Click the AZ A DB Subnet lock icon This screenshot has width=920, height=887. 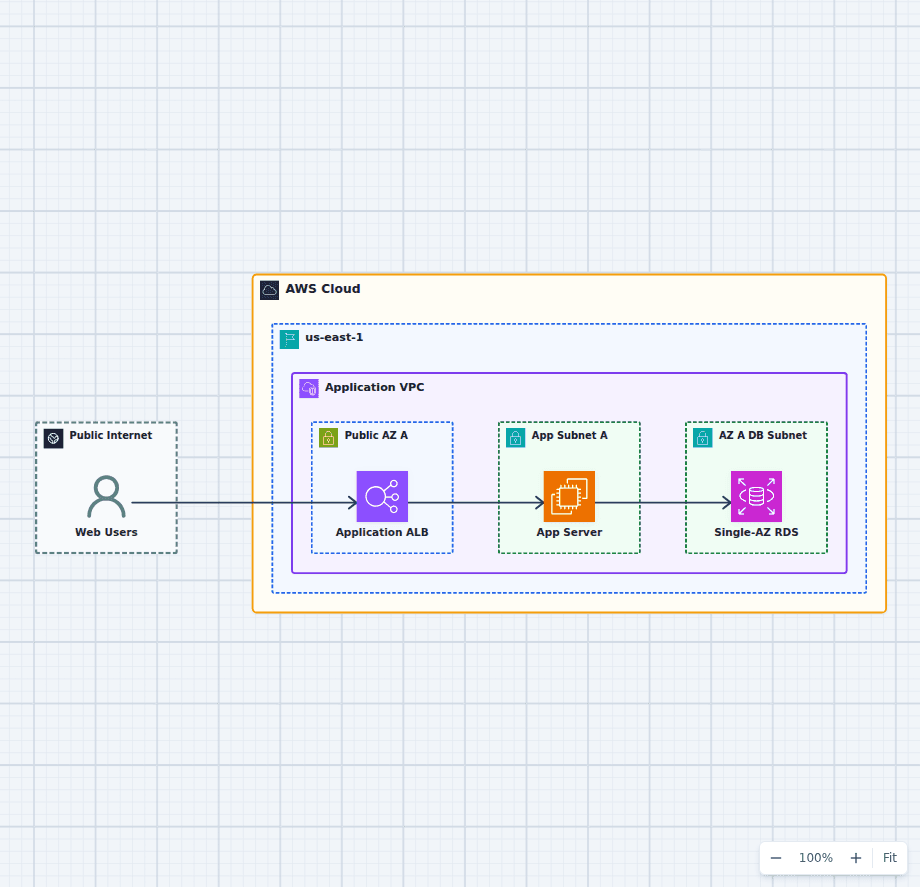703,438
